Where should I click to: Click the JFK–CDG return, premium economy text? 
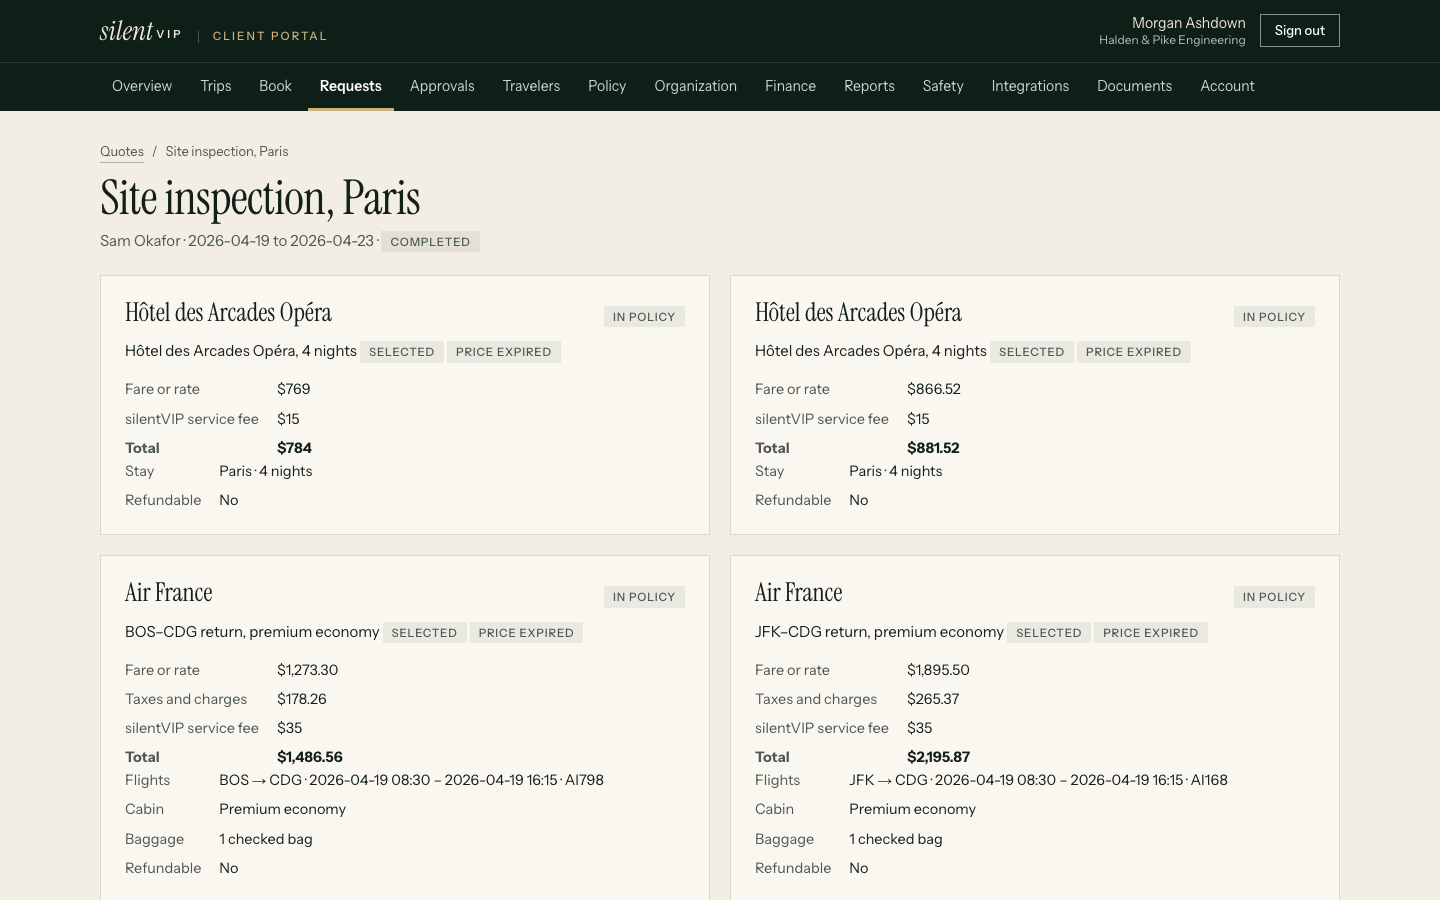[x=879, y=632]
